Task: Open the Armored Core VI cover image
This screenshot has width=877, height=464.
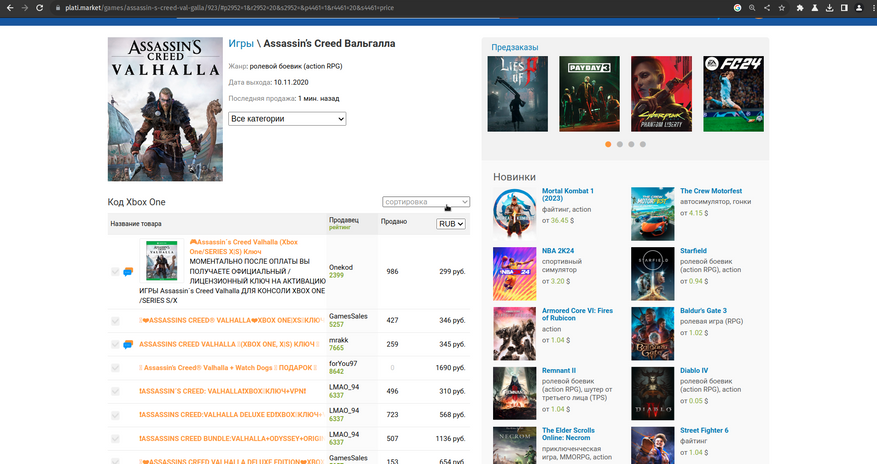Action: point(515,334)
